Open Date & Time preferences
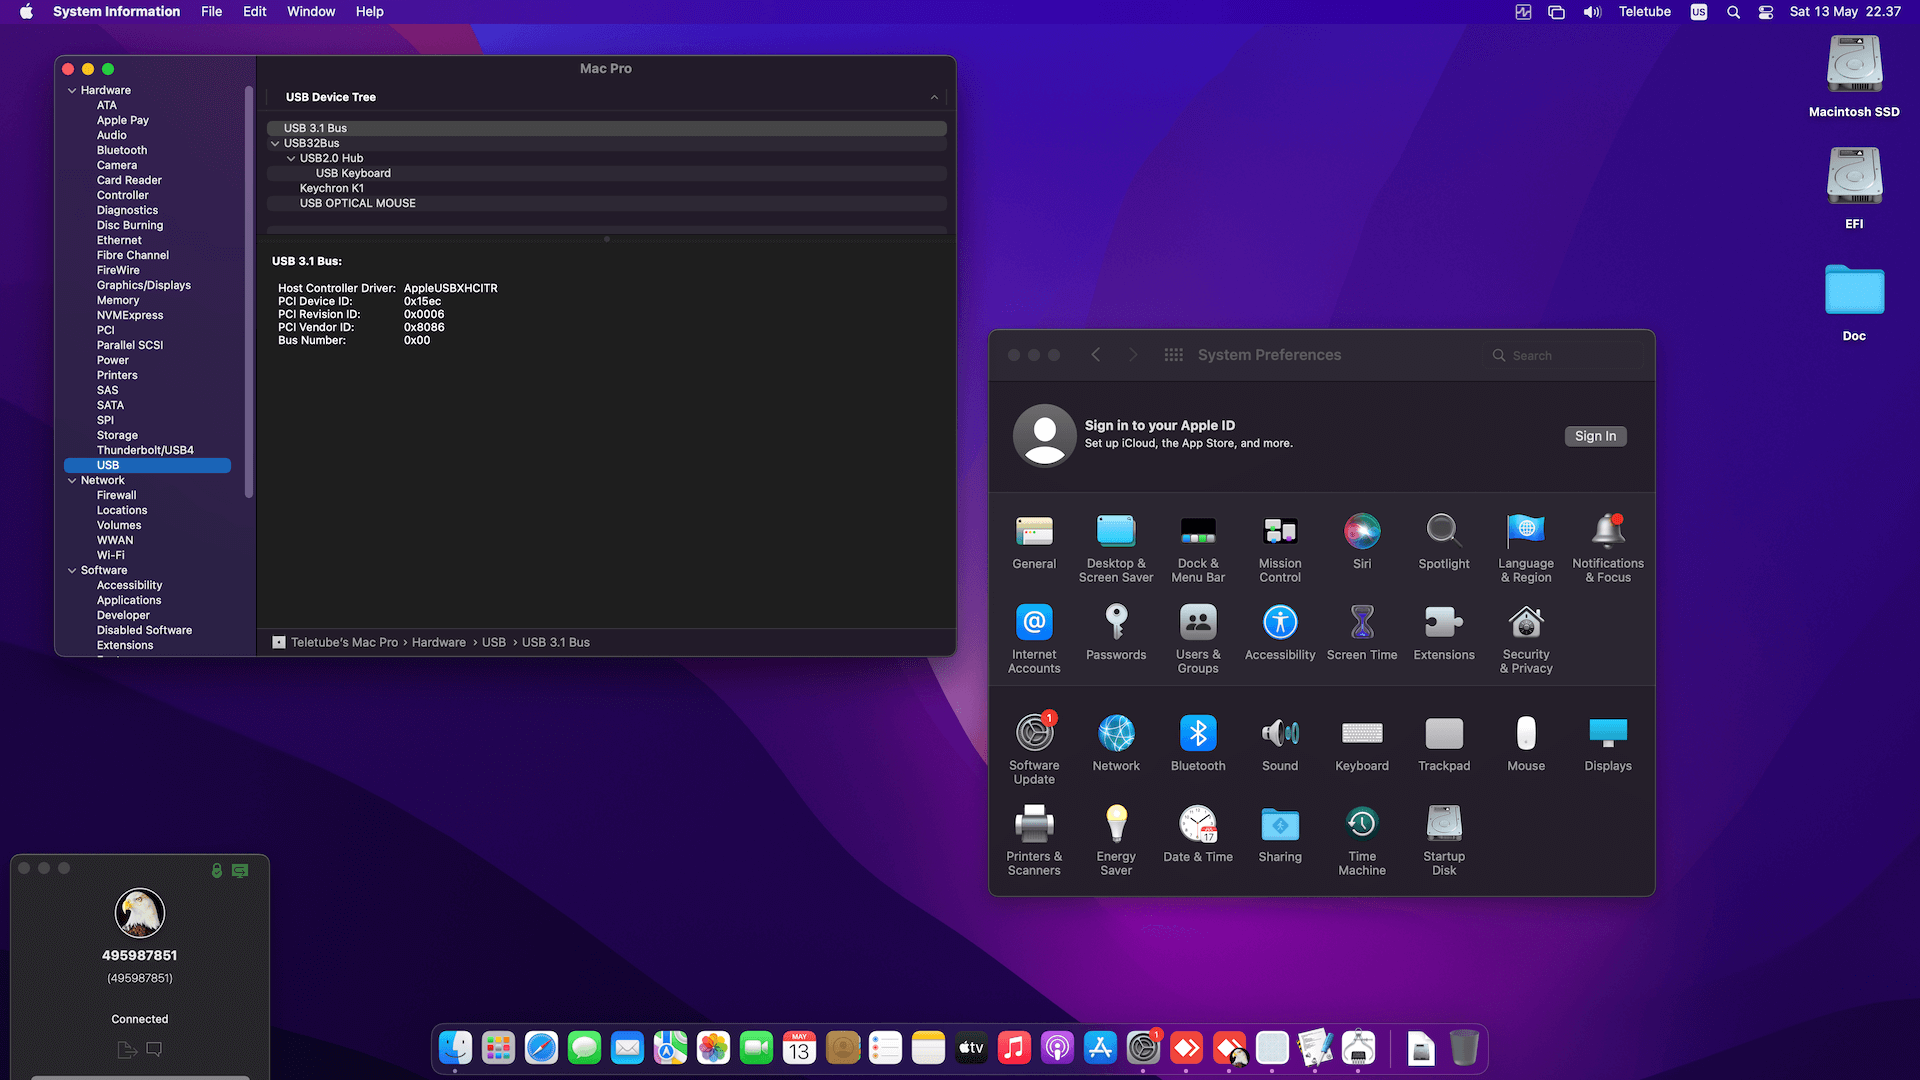Screen dimensions: 1920x1080 pyautogui.click(x=1198, y=836)
